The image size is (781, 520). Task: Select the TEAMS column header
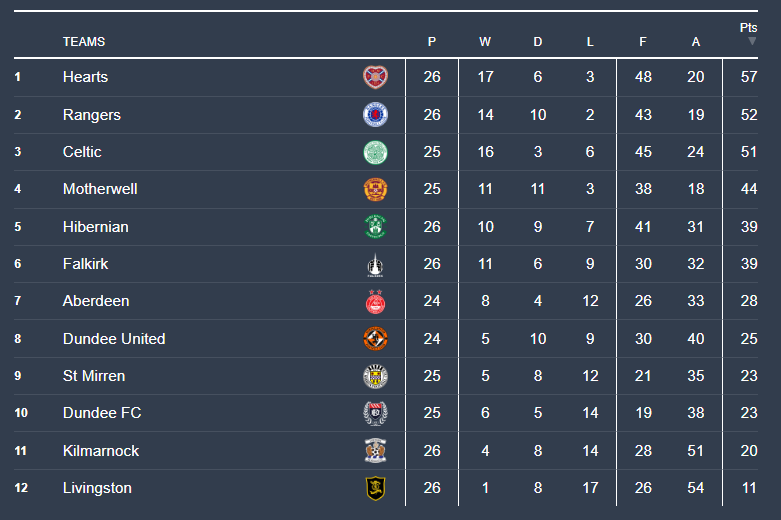pyautogui.click(x=84, y=42)
